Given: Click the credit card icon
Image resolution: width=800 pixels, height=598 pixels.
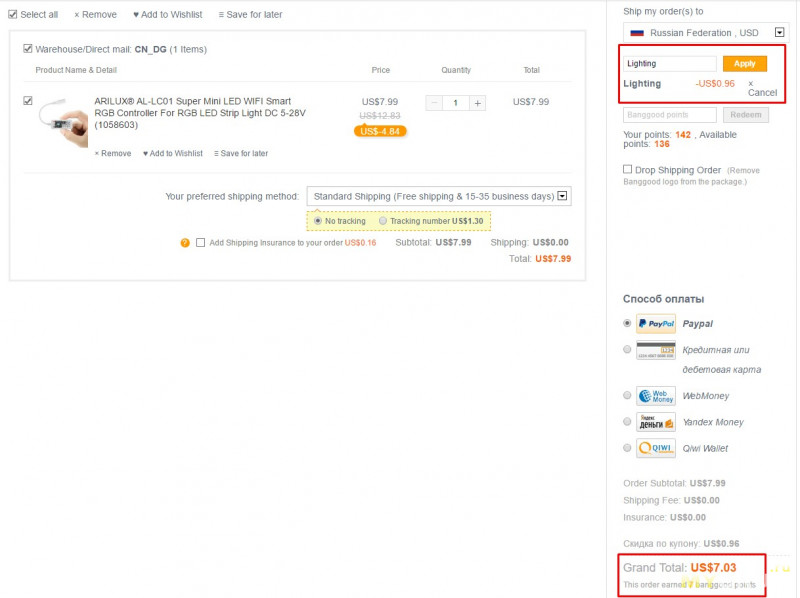Looking at the screenshot, I should (656, 350).
